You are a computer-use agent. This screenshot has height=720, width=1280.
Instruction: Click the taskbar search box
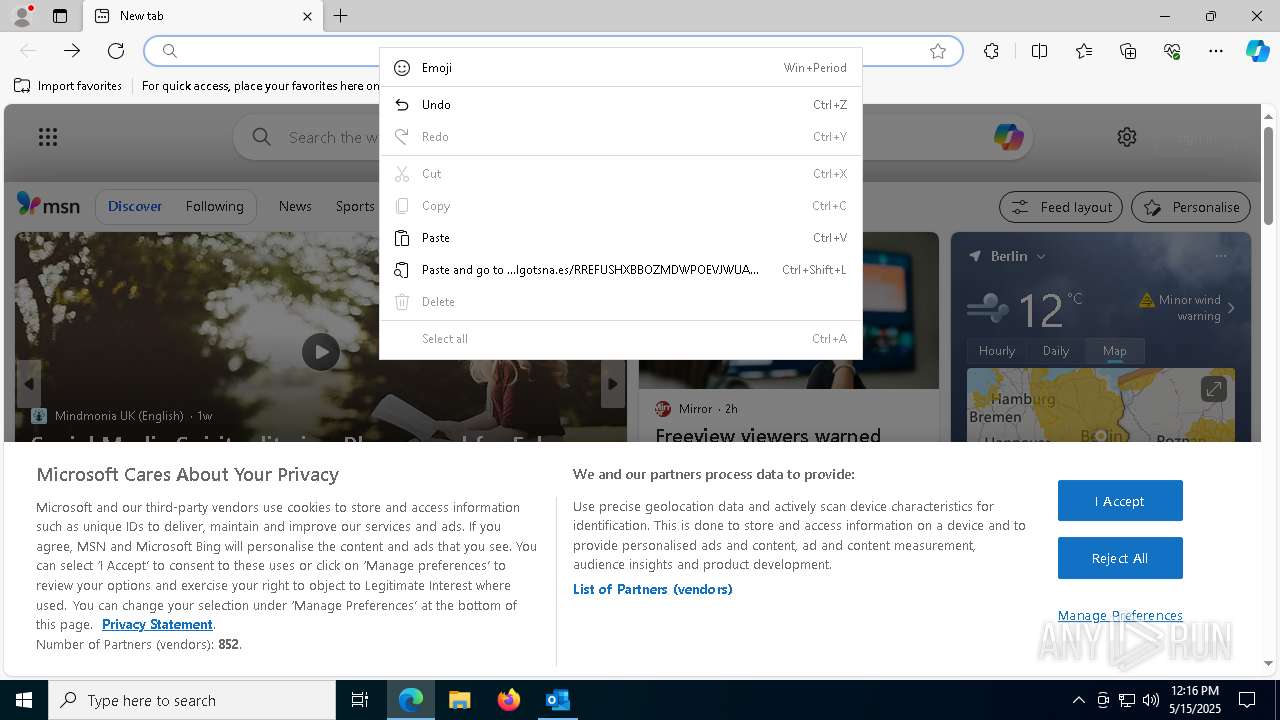pos(192,700)
